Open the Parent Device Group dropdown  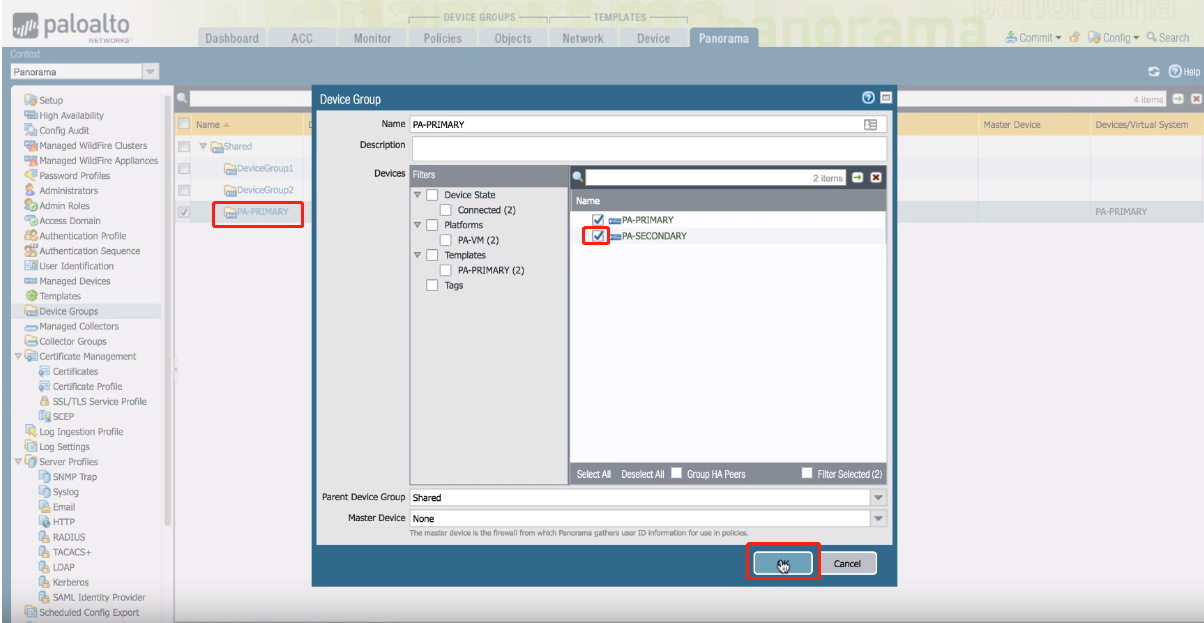pyautogui.click(x=878, y=497)
